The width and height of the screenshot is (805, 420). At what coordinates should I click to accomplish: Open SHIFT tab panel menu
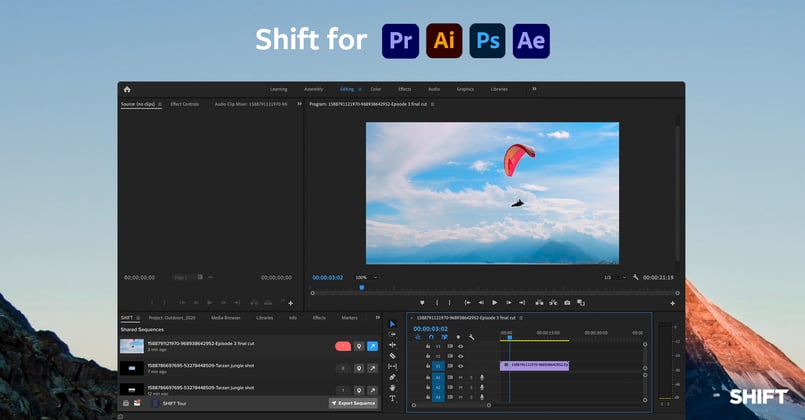(x=138, y=318)
